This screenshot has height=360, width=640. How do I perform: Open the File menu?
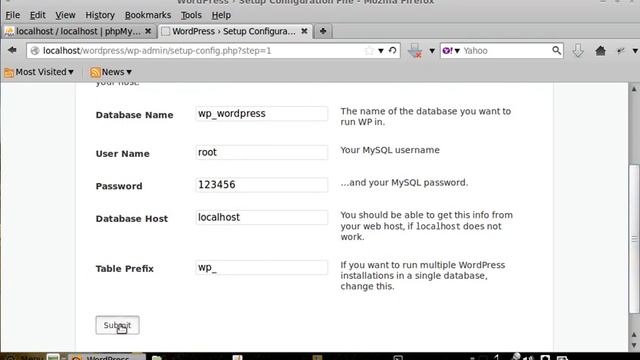pos(13,15)
